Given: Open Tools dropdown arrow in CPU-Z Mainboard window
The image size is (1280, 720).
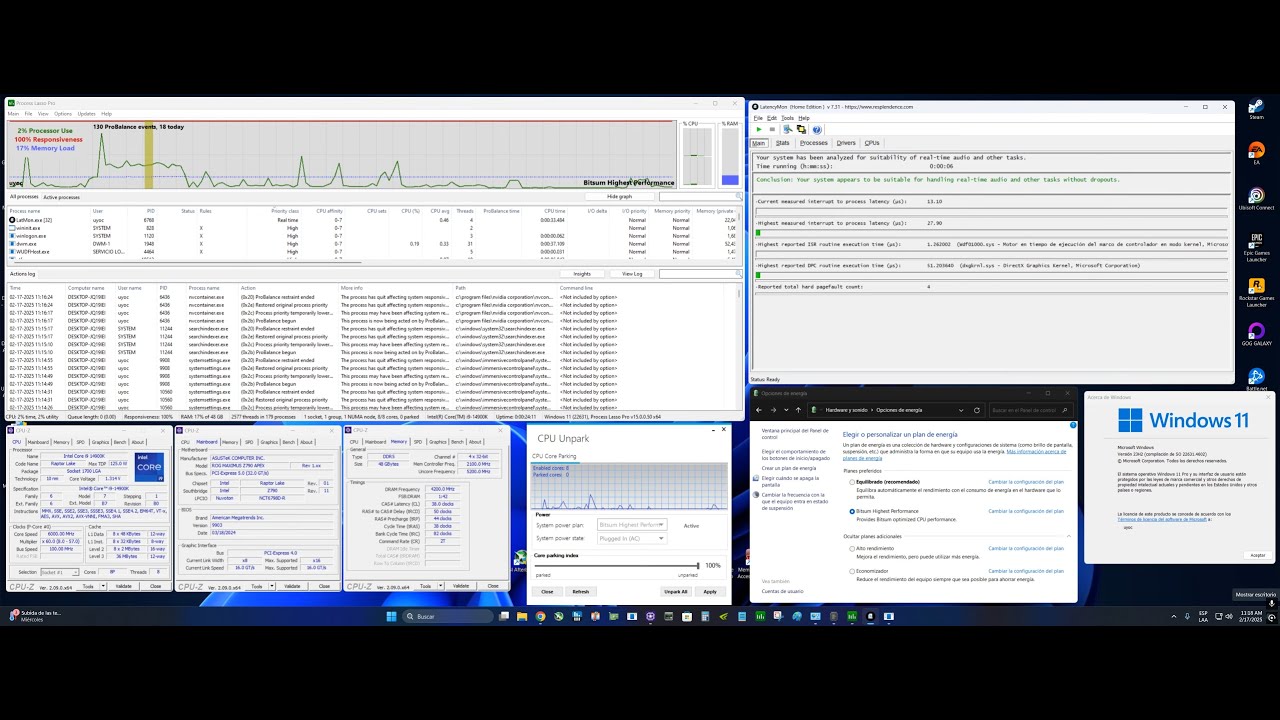Looking at the screenshot, I should [272, 586].
